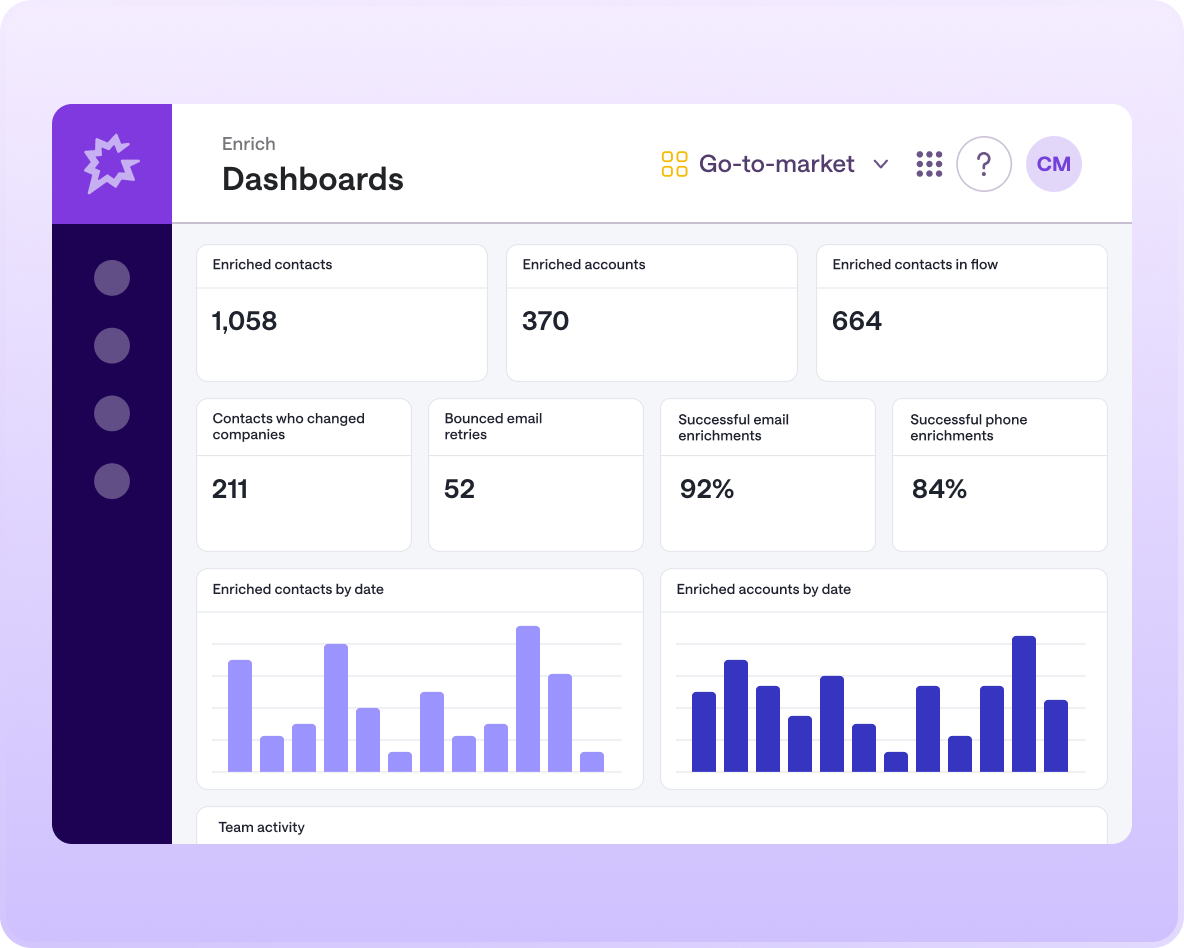This screenshot has width=1184, height=948.
Task: Click the 52 bounced retries value
Action: click(459, 489)
